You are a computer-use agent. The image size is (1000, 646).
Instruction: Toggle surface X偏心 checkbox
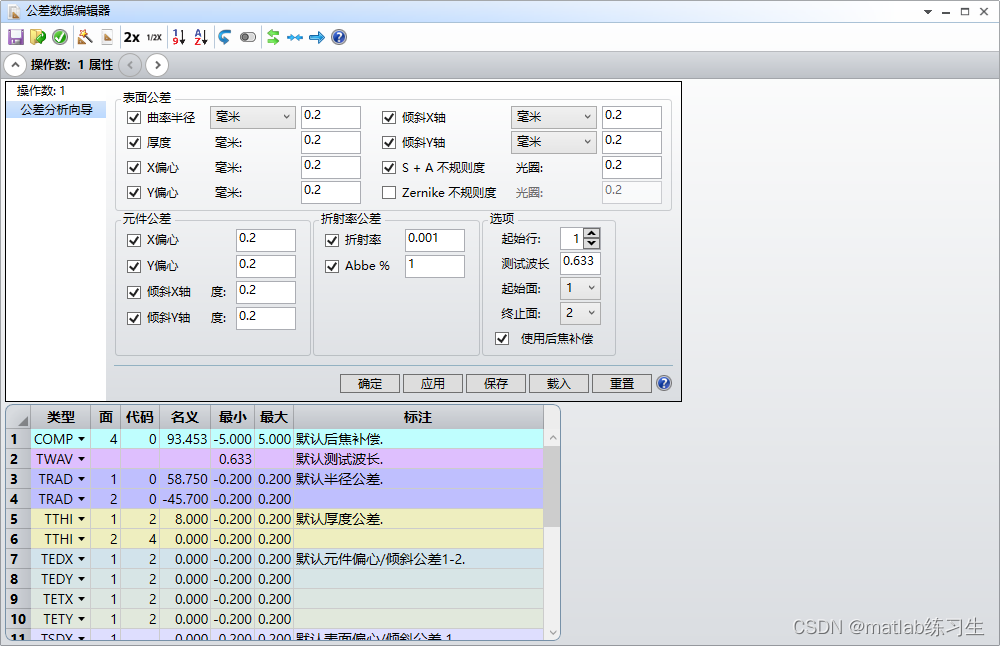(134, 168)
